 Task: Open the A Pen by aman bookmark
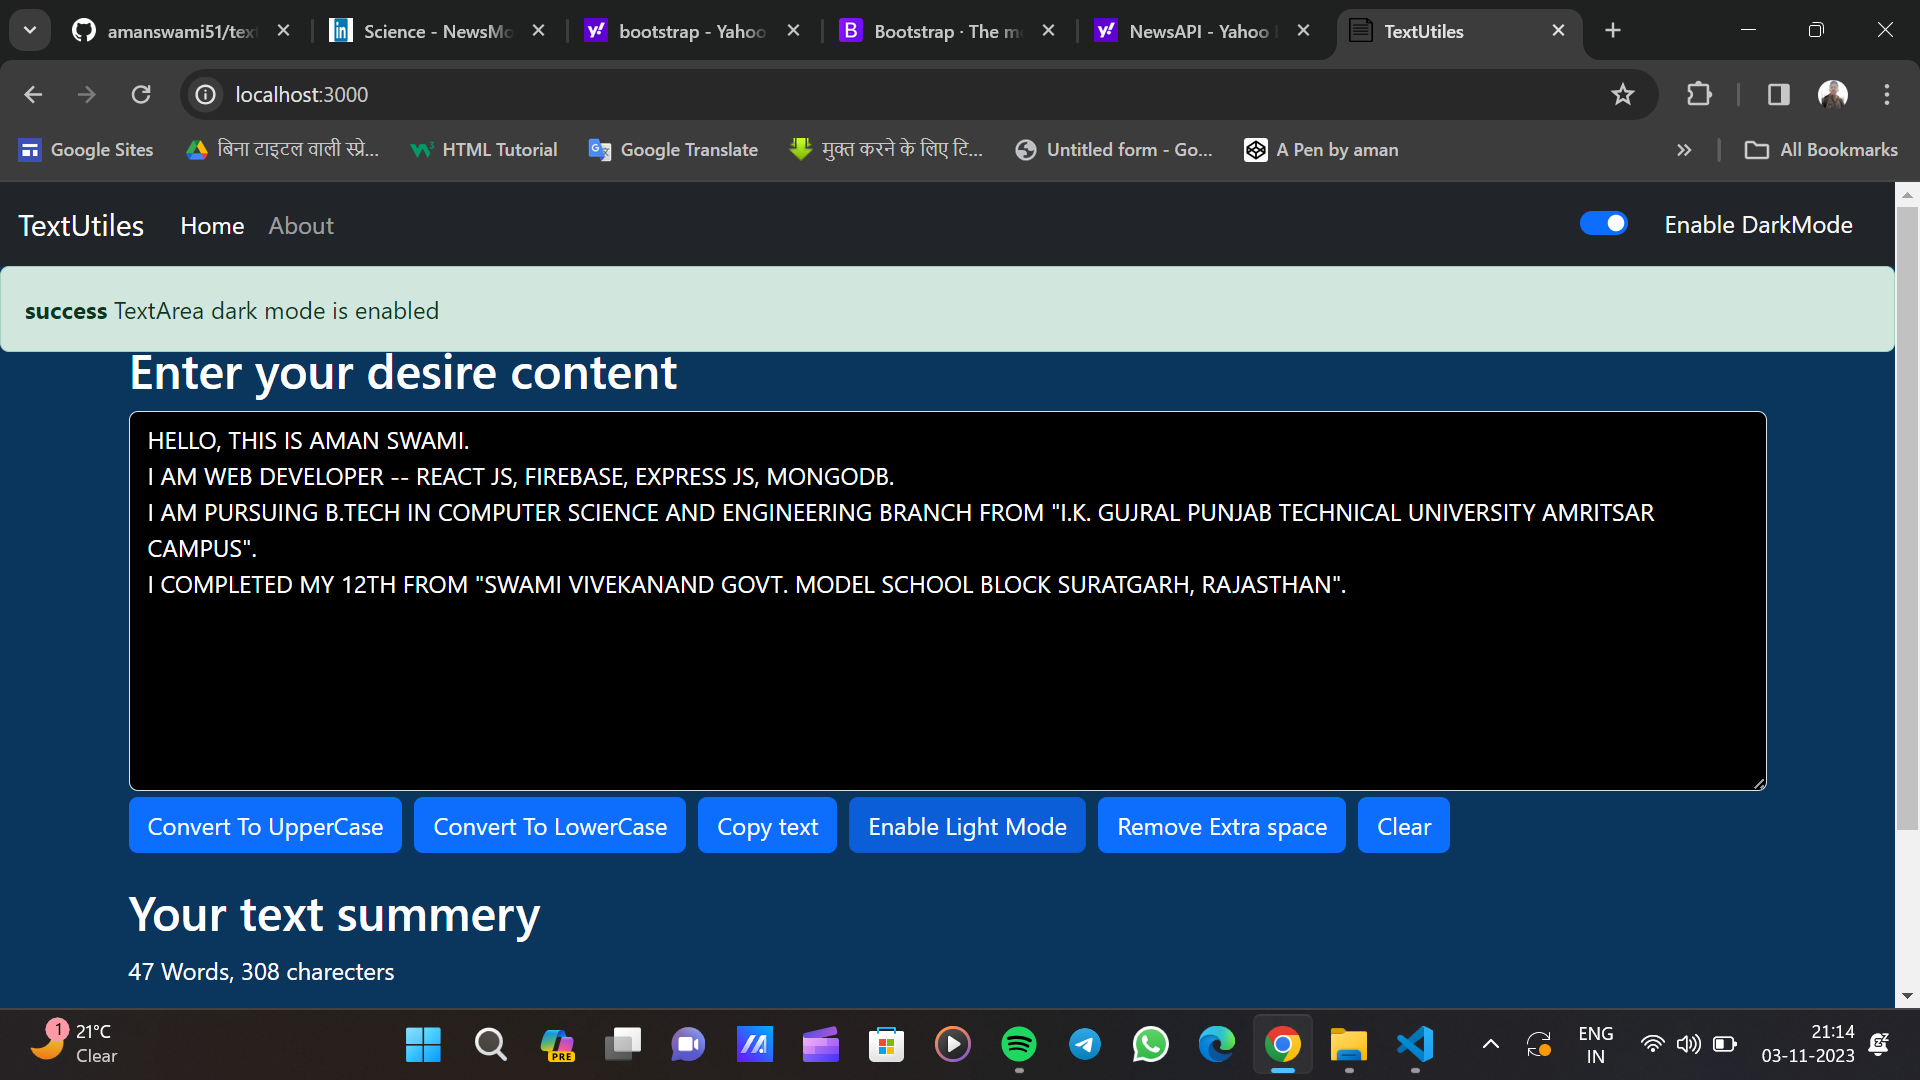click(x=1321, y=150)
